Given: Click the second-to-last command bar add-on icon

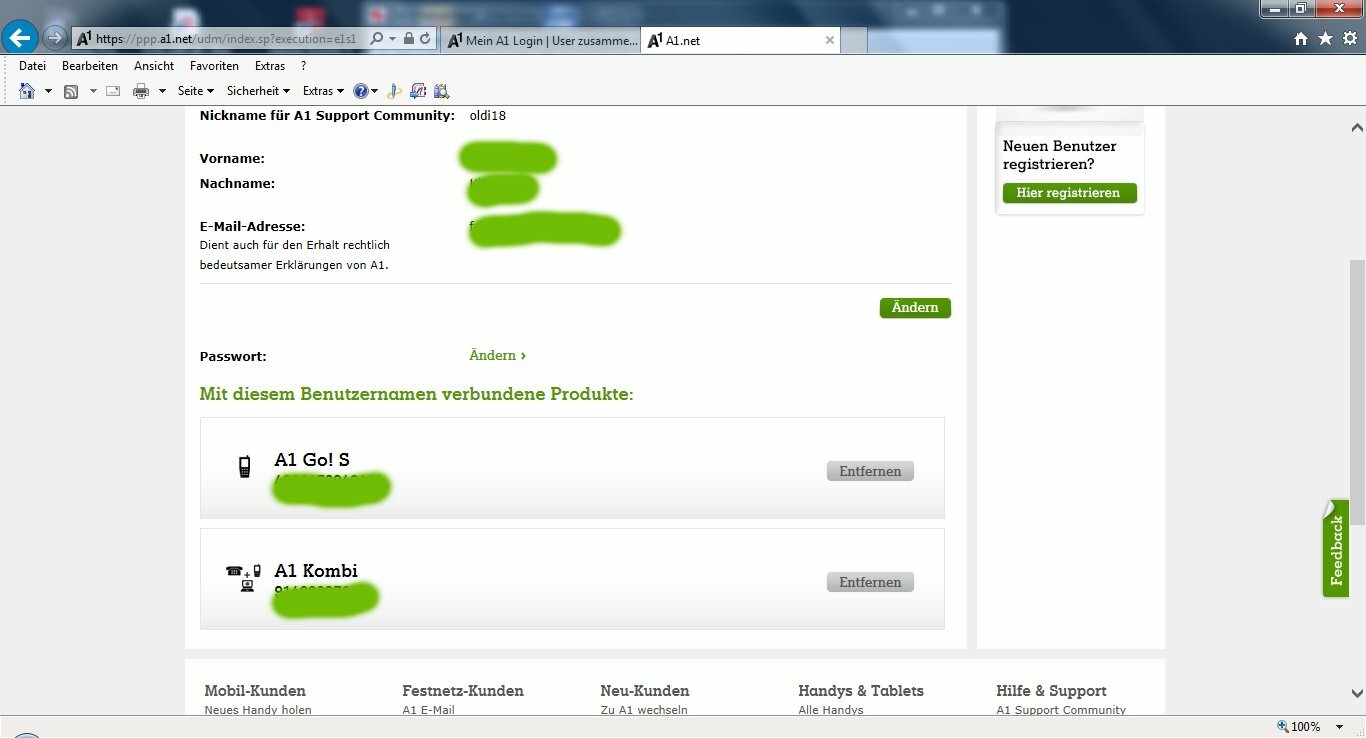Looking at the screenshot, I should point(418,91).
